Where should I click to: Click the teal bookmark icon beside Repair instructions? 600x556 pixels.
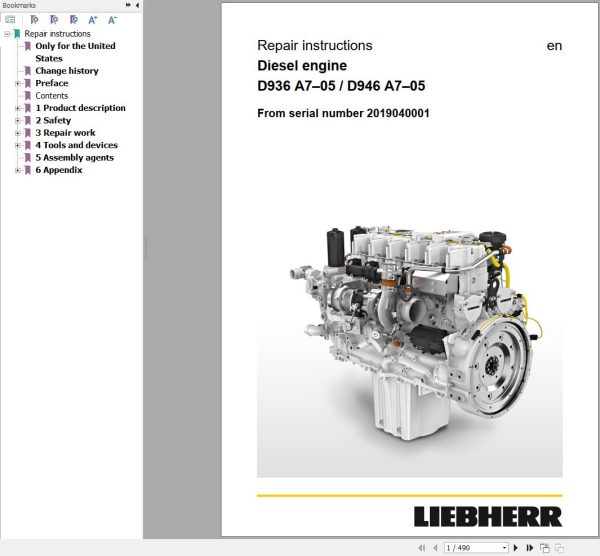(x=17, y=34)
